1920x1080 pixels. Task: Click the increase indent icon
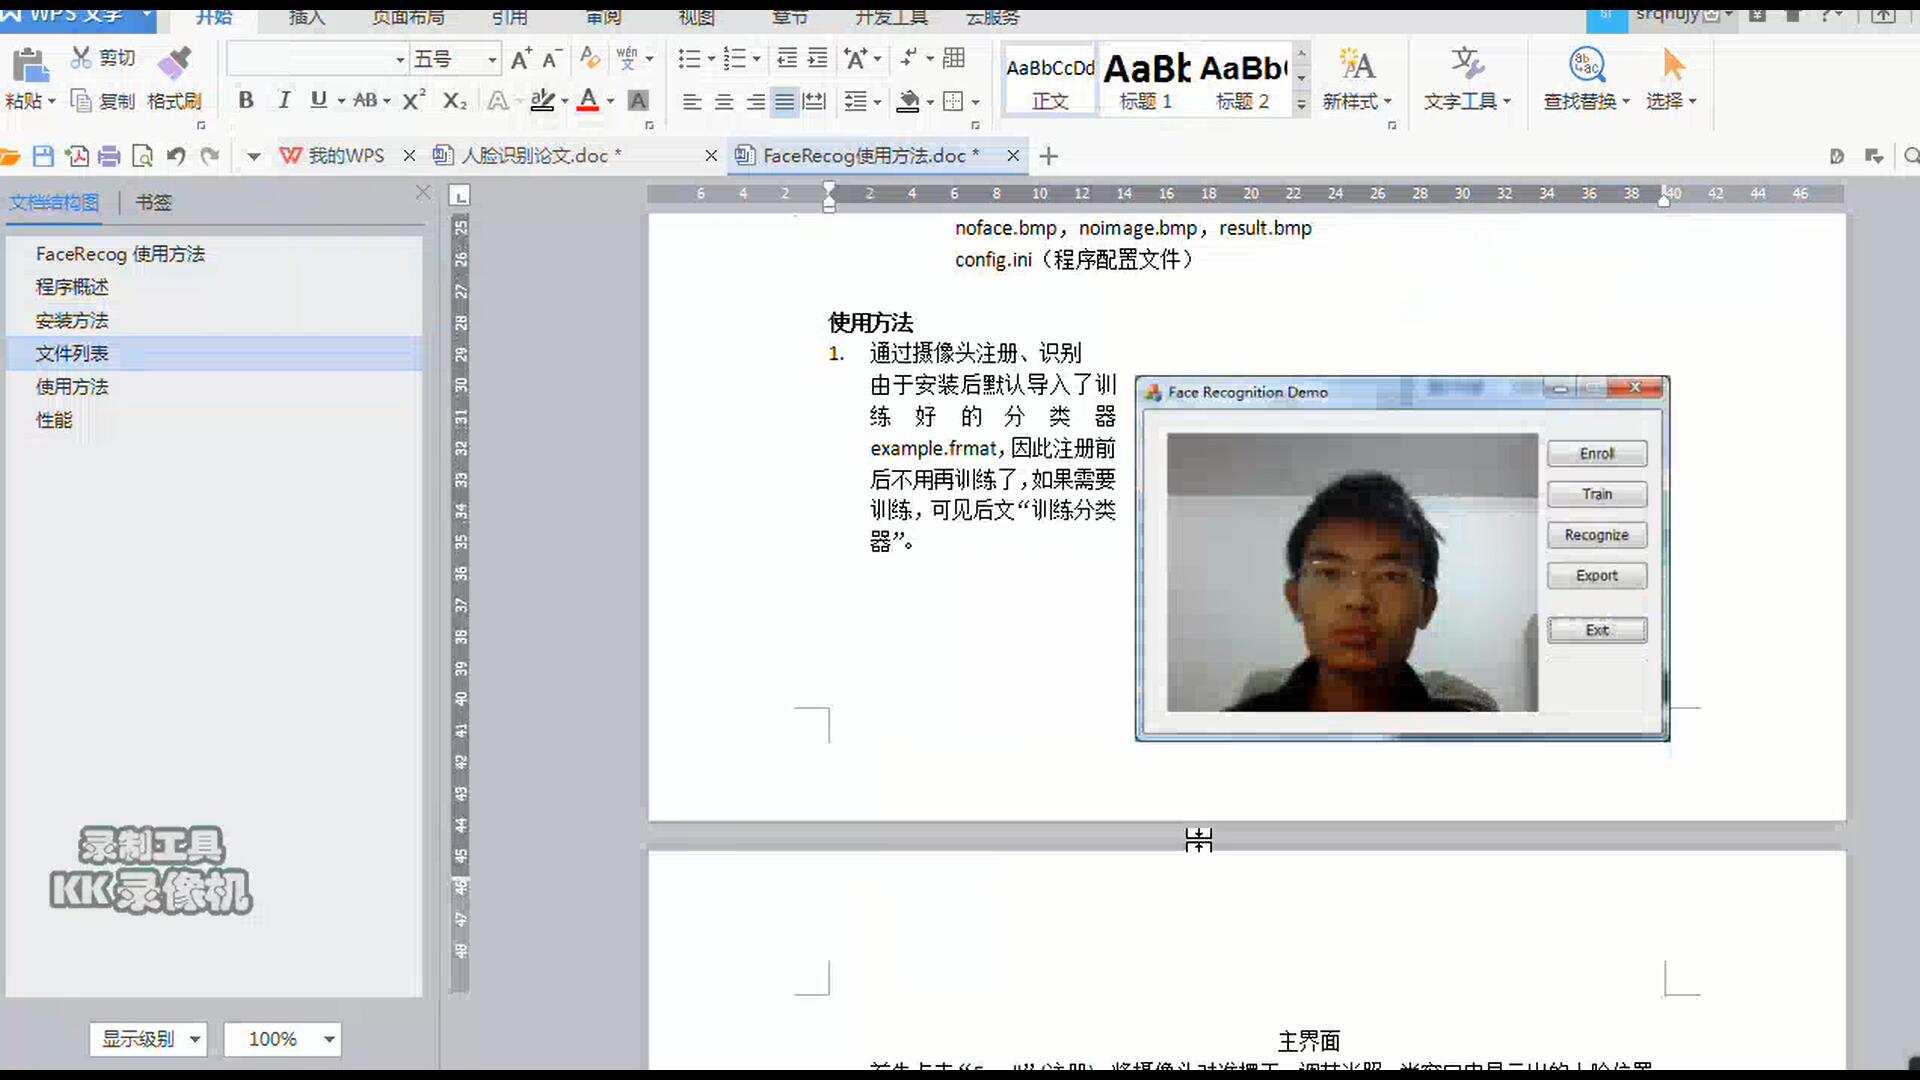point(818,58)
